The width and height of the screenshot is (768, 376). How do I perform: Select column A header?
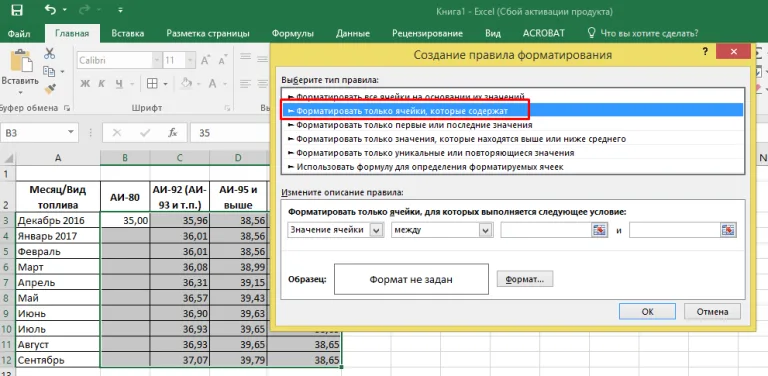(x=58, y=158)
